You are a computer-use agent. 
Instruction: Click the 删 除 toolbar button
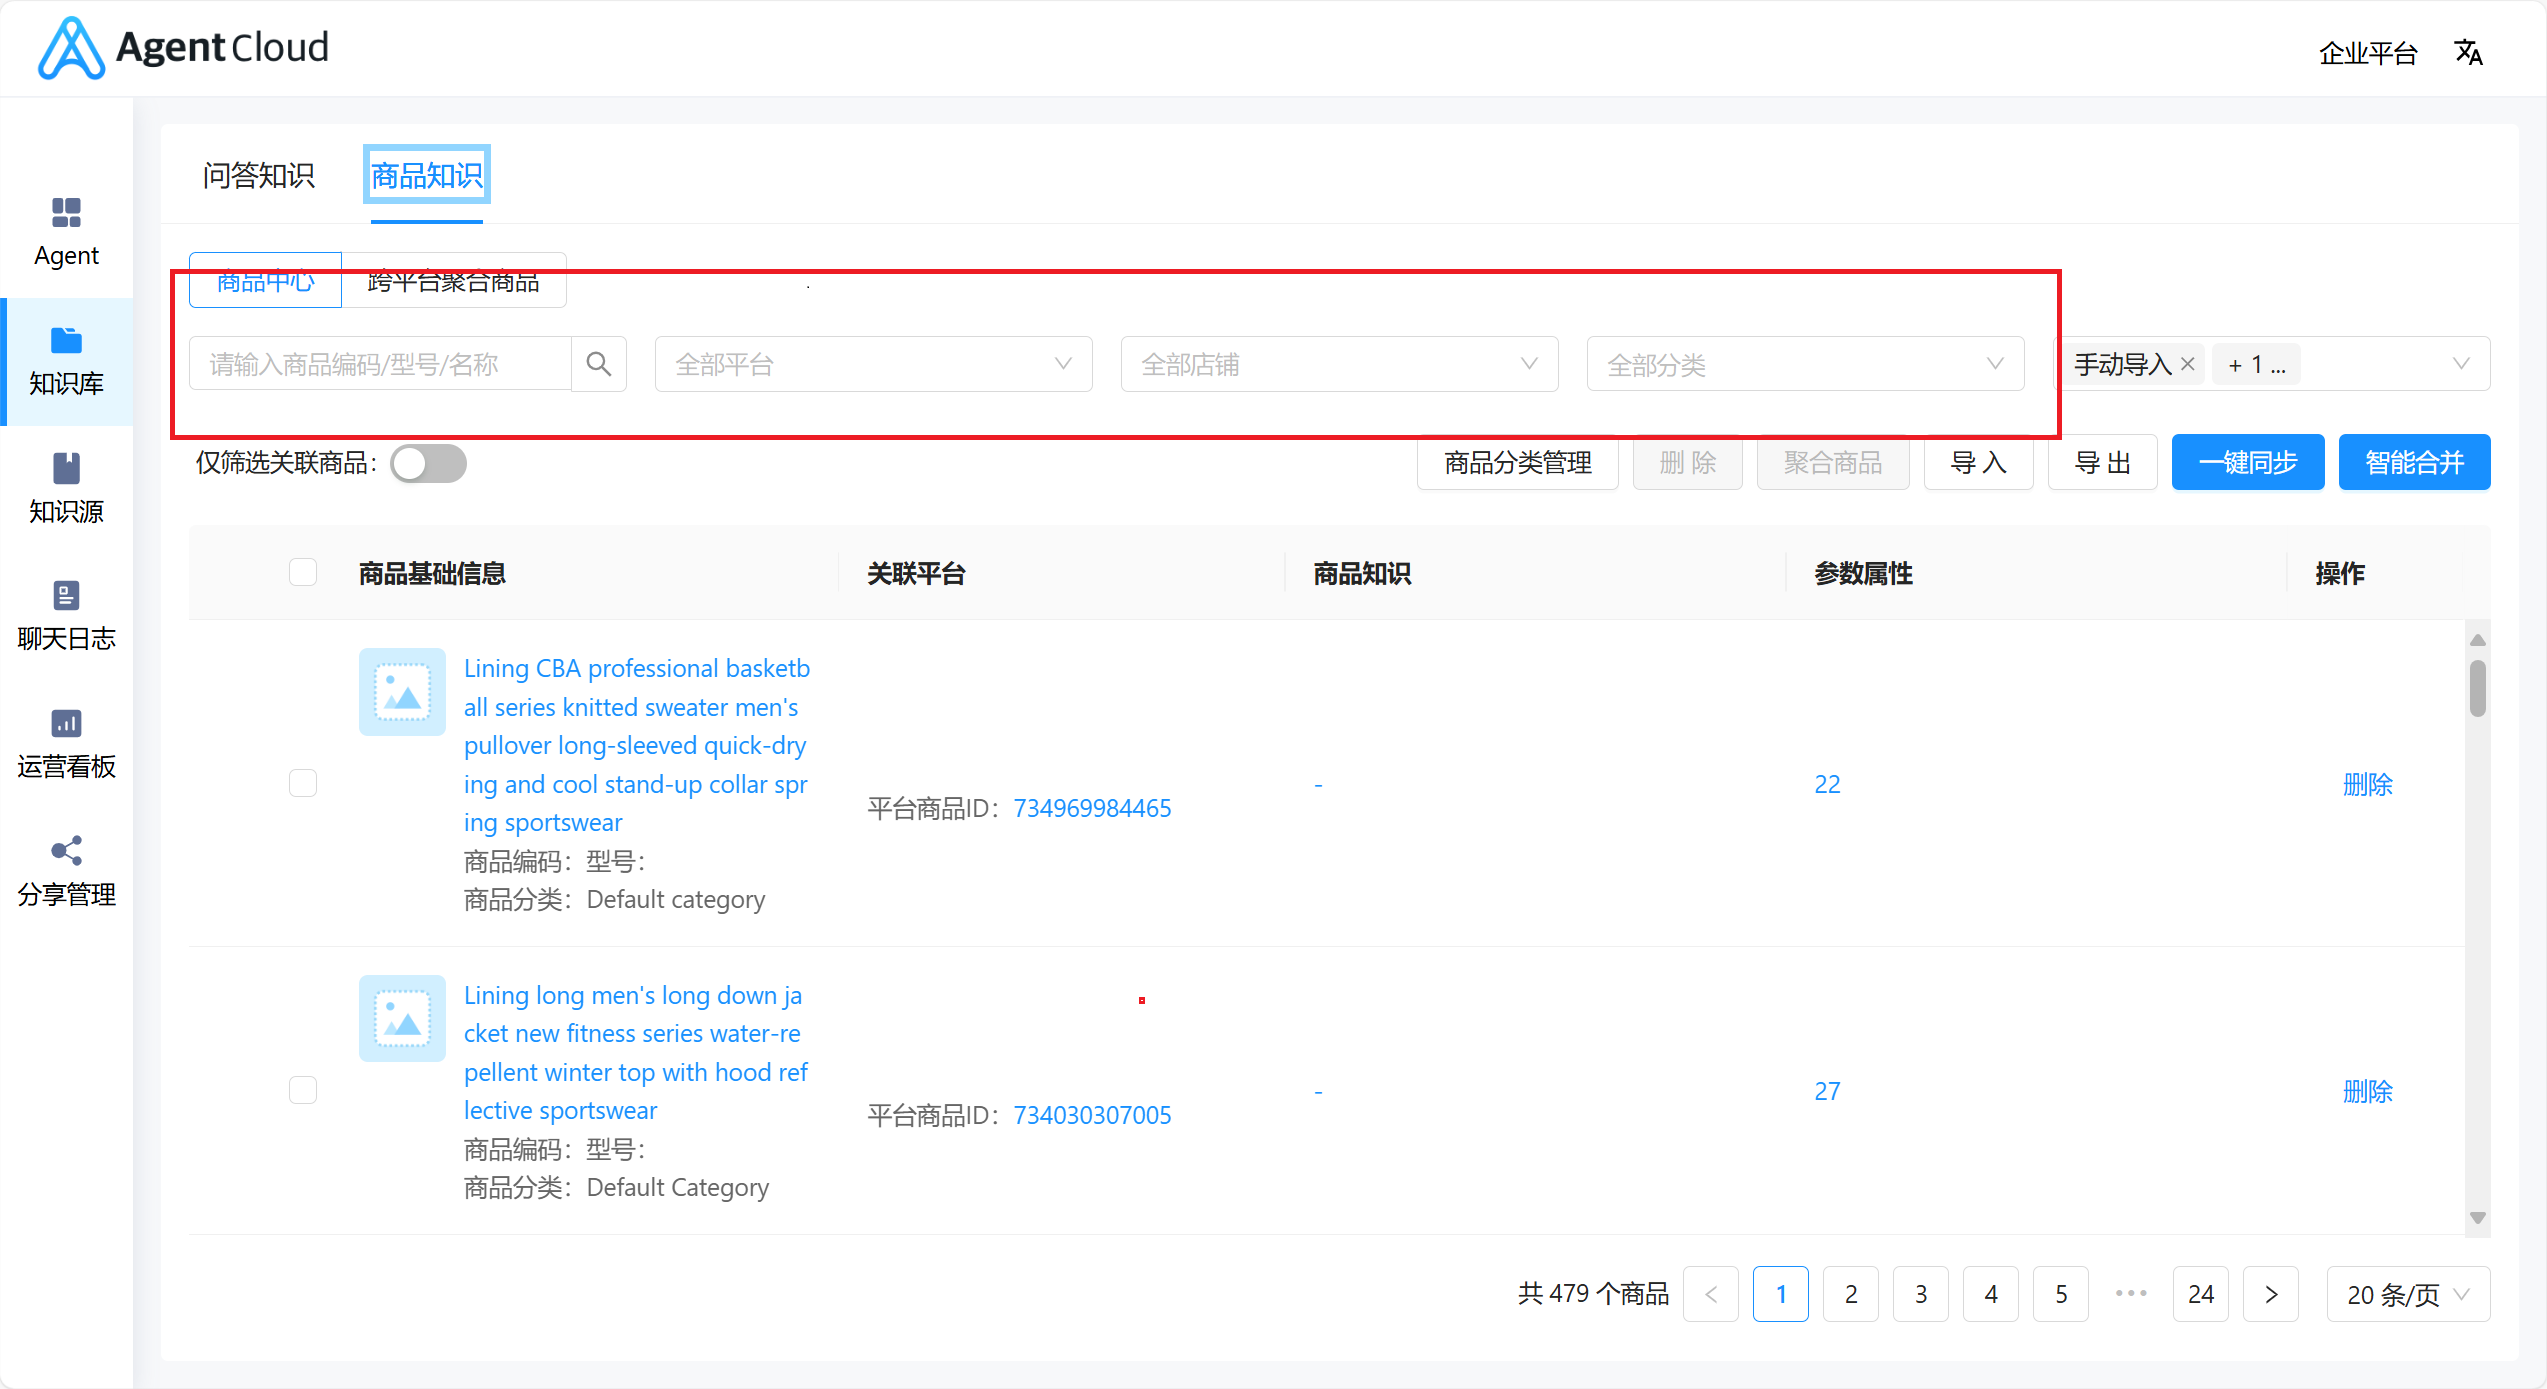(1687, 463)
